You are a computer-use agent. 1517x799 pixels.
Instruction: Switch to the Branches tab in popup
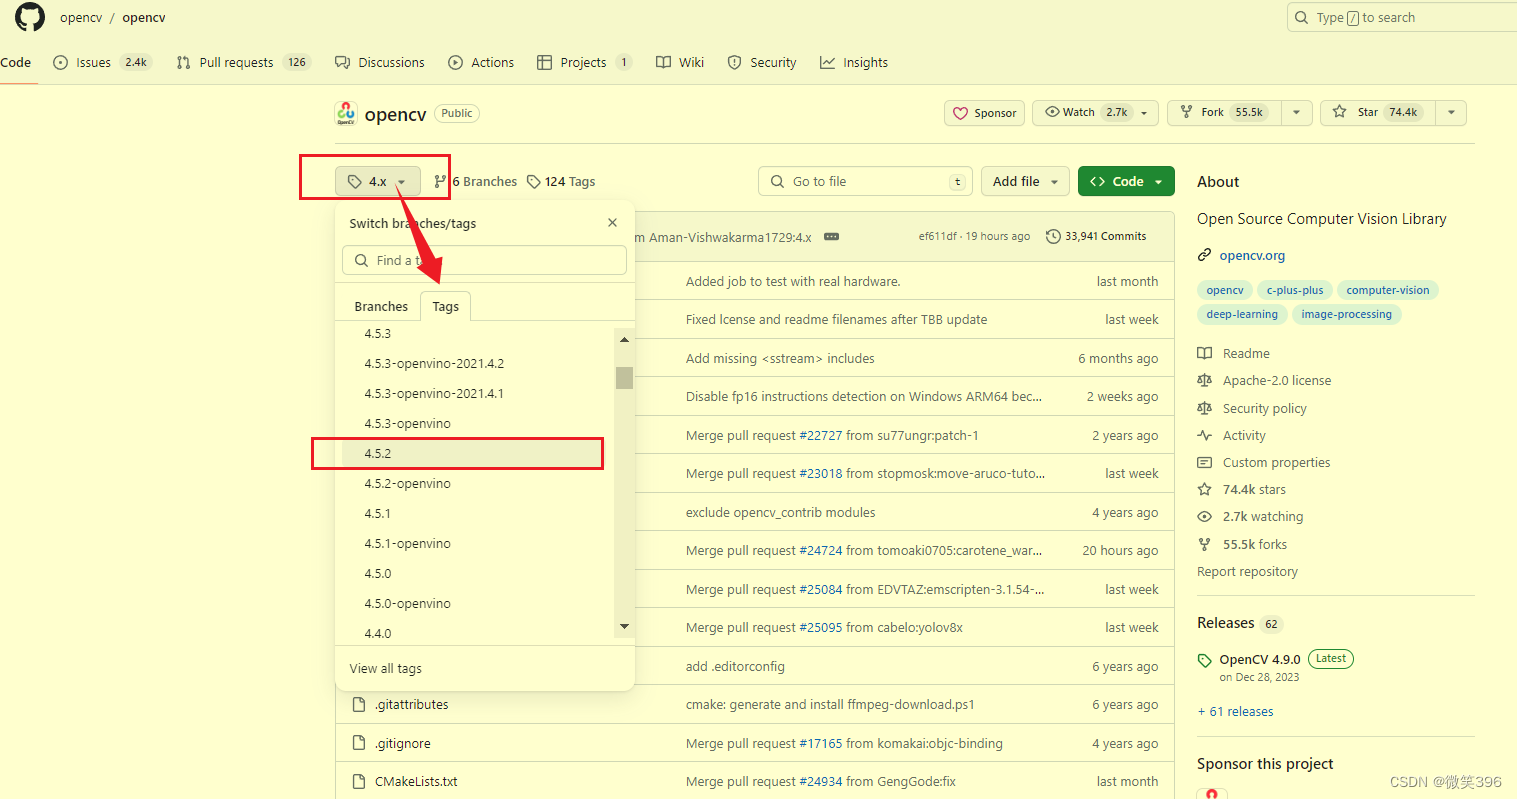(x=381, y=306)
